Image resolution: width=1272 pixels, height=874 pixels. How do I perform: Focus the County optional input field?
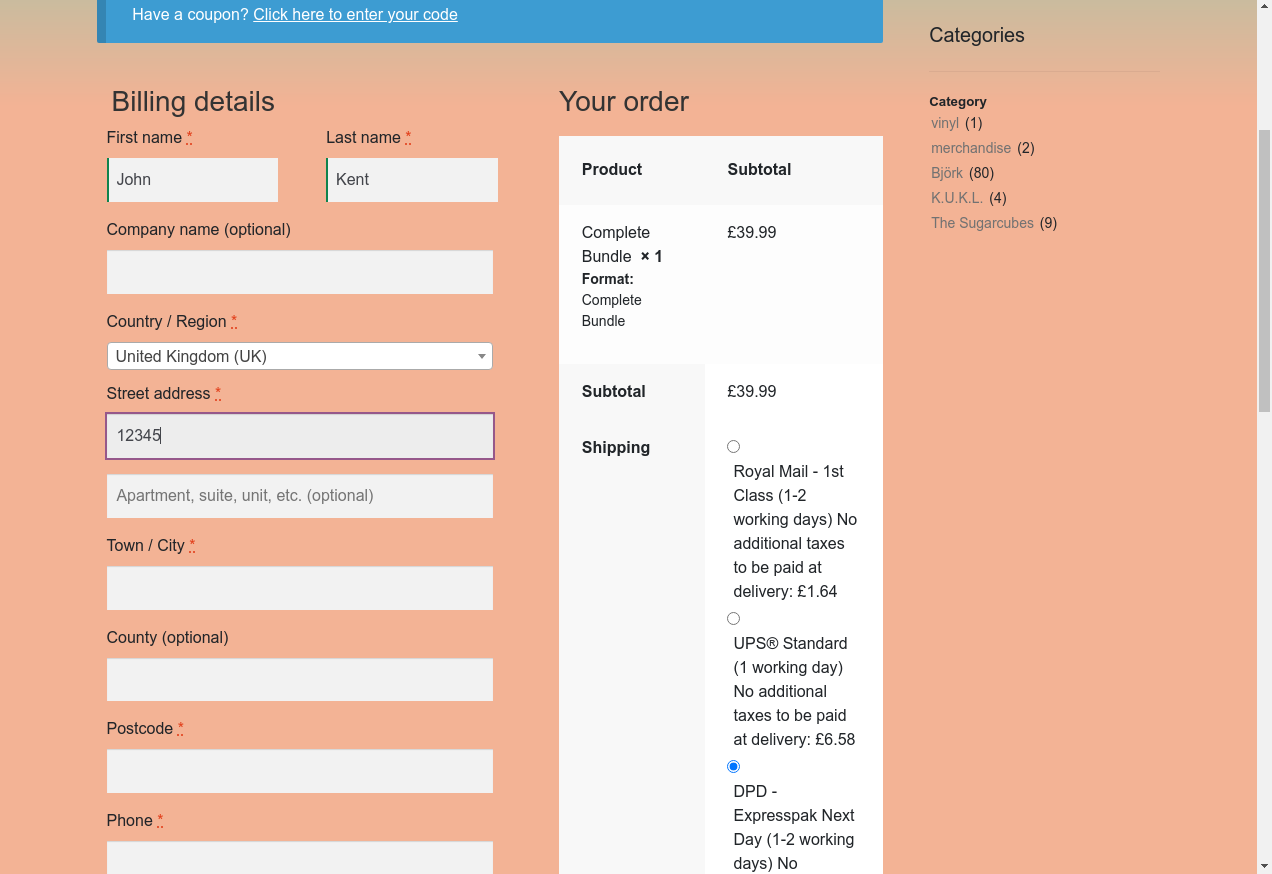coord(300,680)
